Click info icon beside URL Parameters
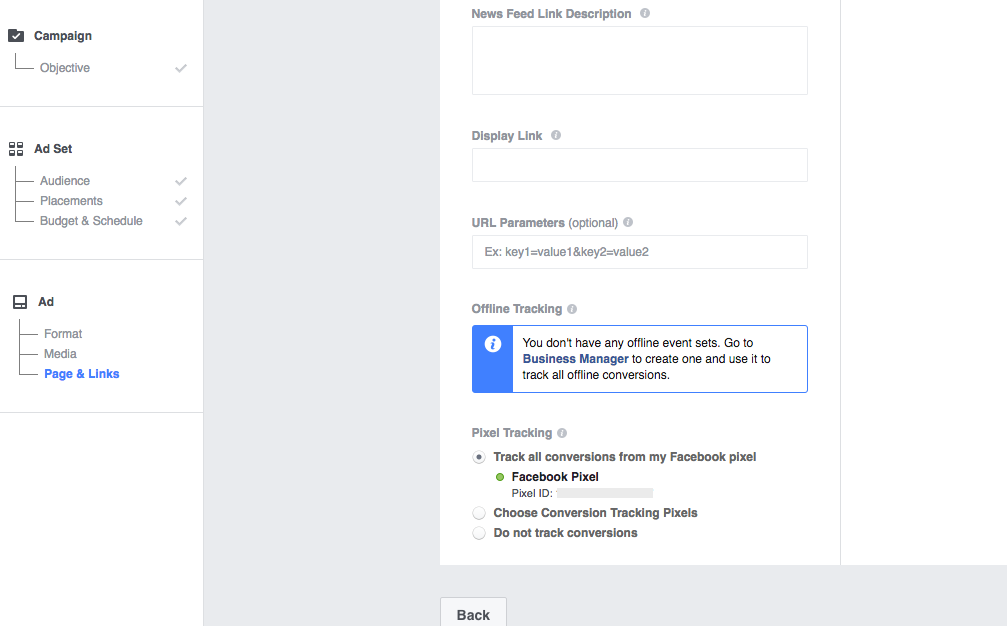Screen dimensions: 1007x626 pyautogui.click(x=628, y=223)
